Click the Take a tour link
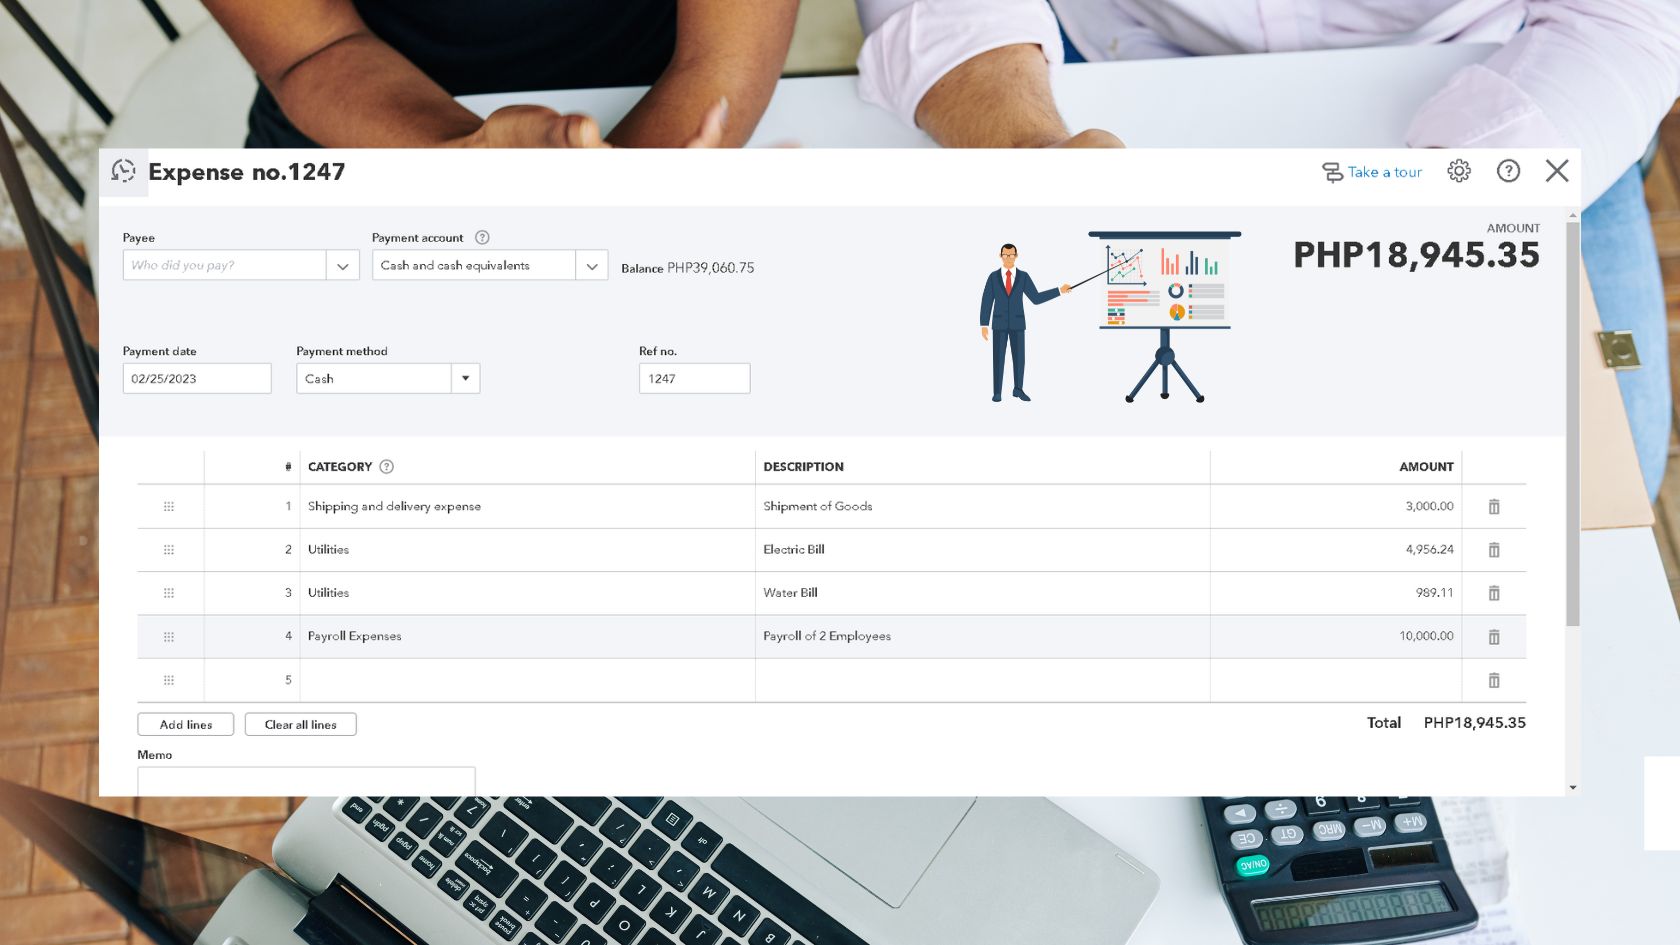Screen dimensions: 1680x945 (x=1372, y=172)
